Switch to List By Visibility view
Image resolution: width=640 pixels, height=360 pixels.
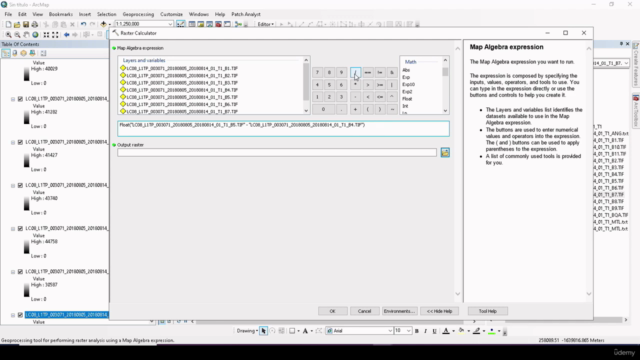click(23, 53)
